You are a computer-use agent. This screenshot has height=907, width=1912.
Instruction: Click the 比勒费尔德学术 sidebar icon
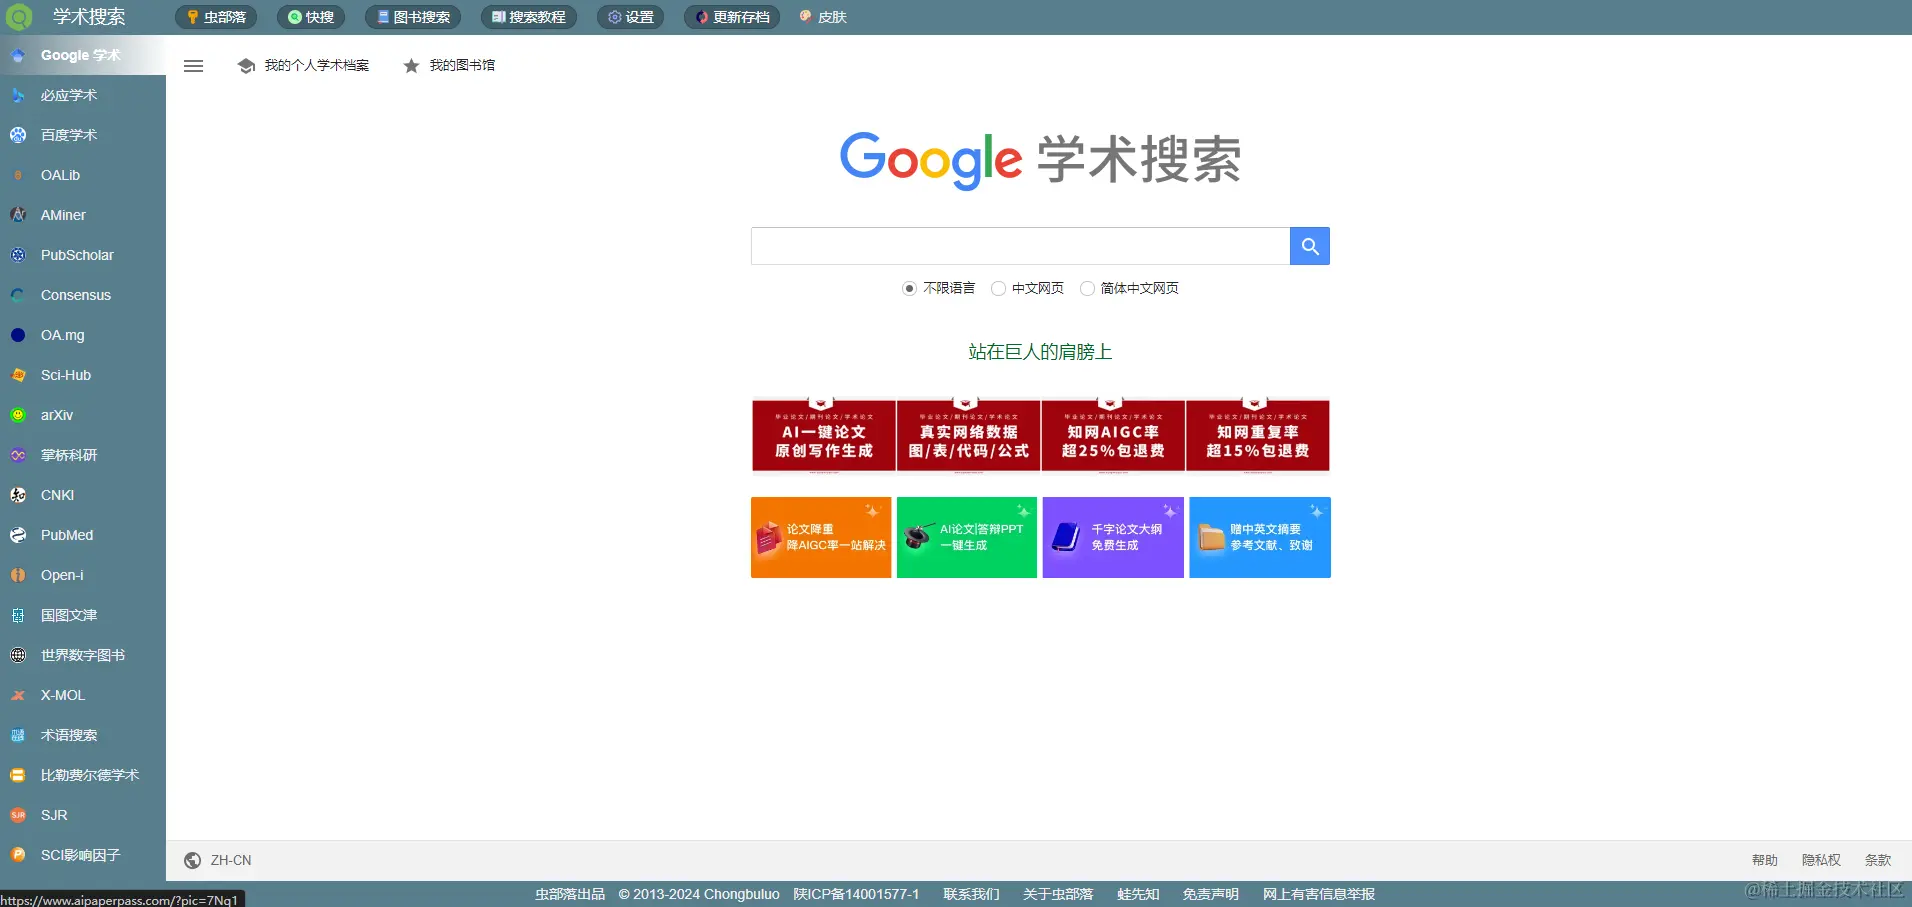tap(18, 775)
